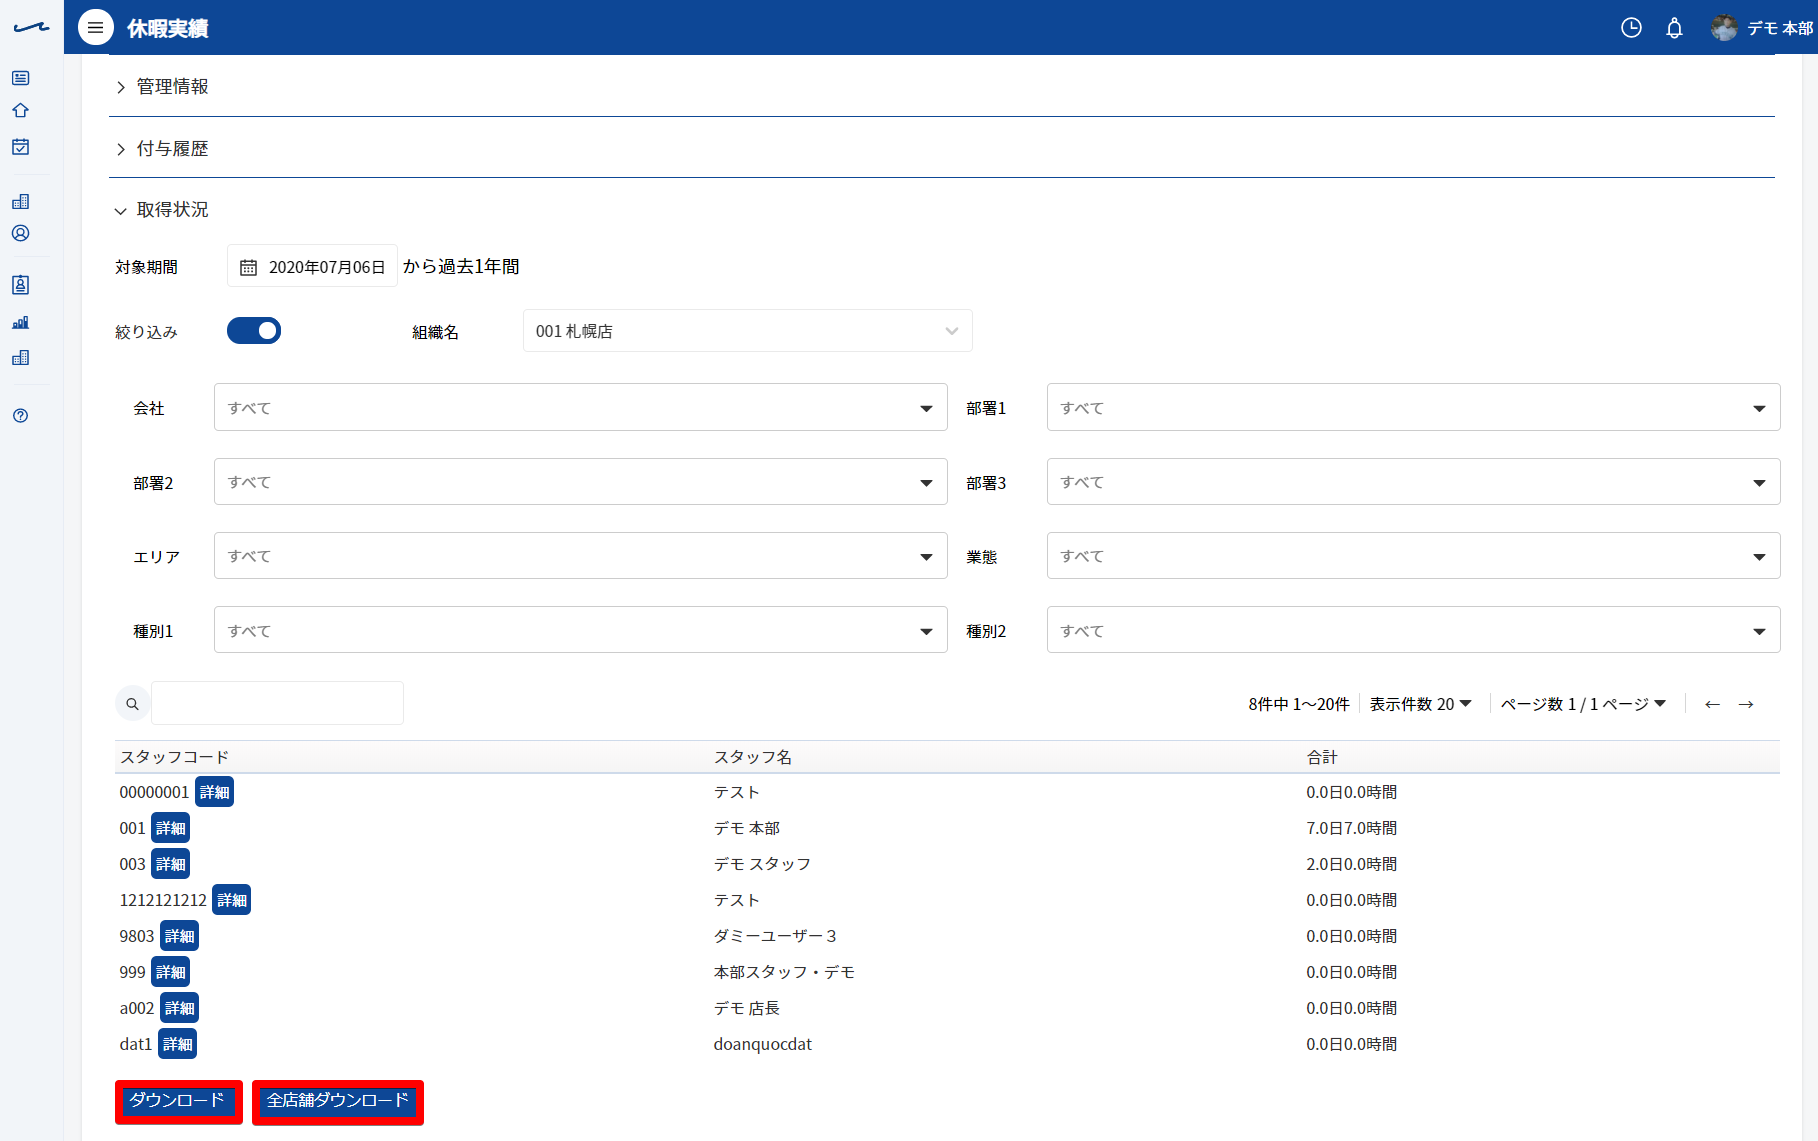This screenshot has height=1141, width=1818.
Task: Click 詳細 for staff 999
Action: pyautogui.click(x=170, y=972)
